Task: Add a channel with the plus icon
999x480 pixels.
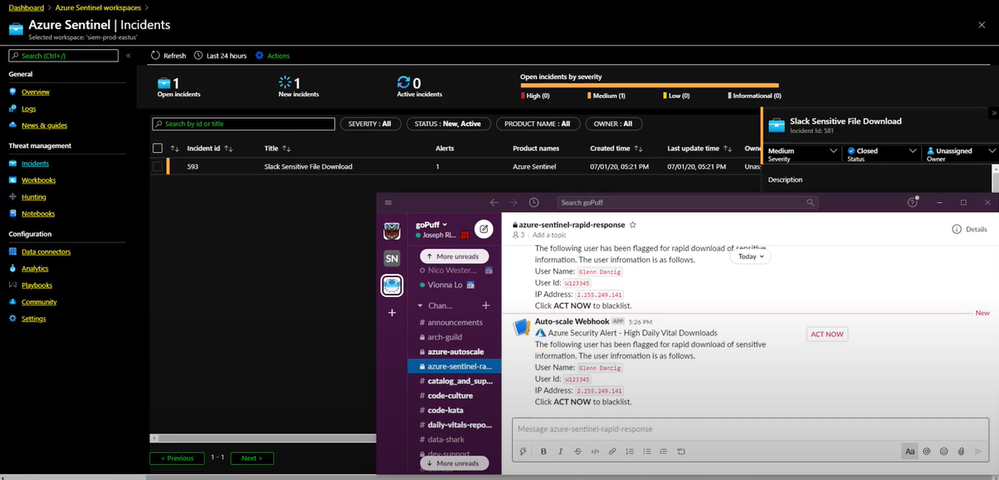Action: pos(485,305)
